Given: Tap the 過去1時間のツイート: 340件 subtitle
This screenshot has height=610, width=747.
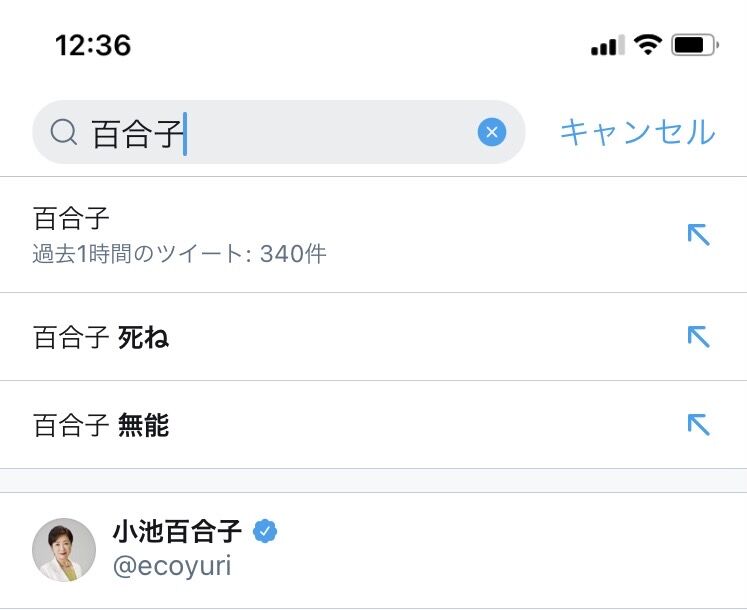Looking at the screenshot, I should coord(180,254).
